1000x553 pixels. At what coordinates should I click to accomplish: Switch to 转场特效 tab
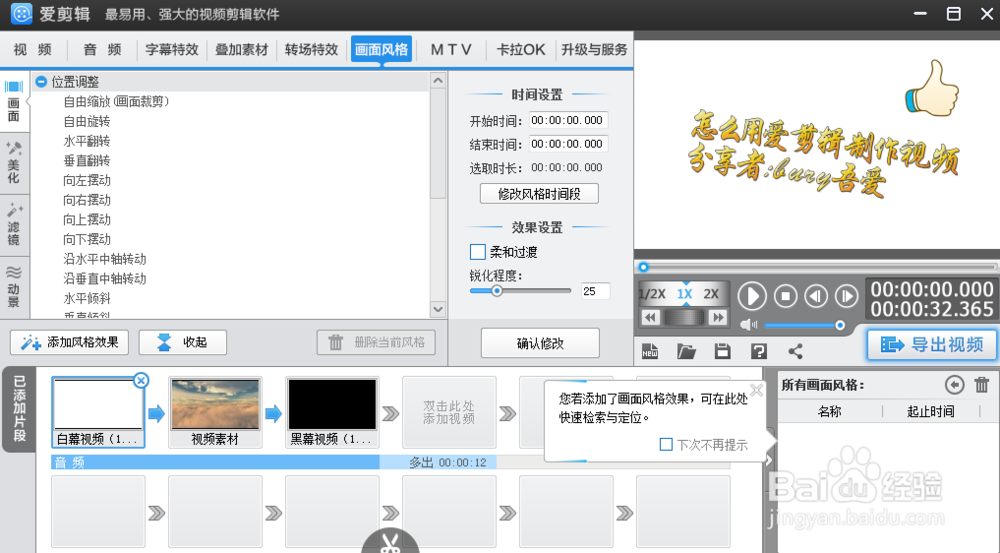tap(311, 50)
